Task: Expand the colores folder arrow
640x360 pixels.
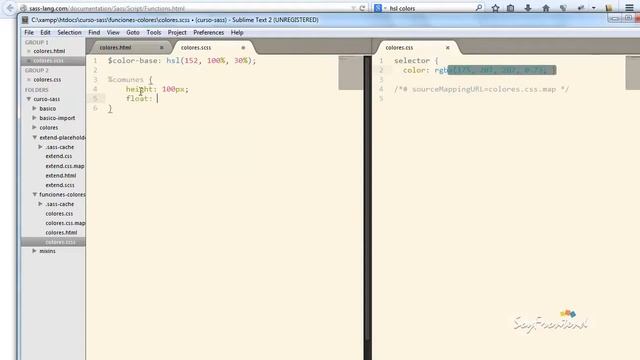Action: coord(34,128)
